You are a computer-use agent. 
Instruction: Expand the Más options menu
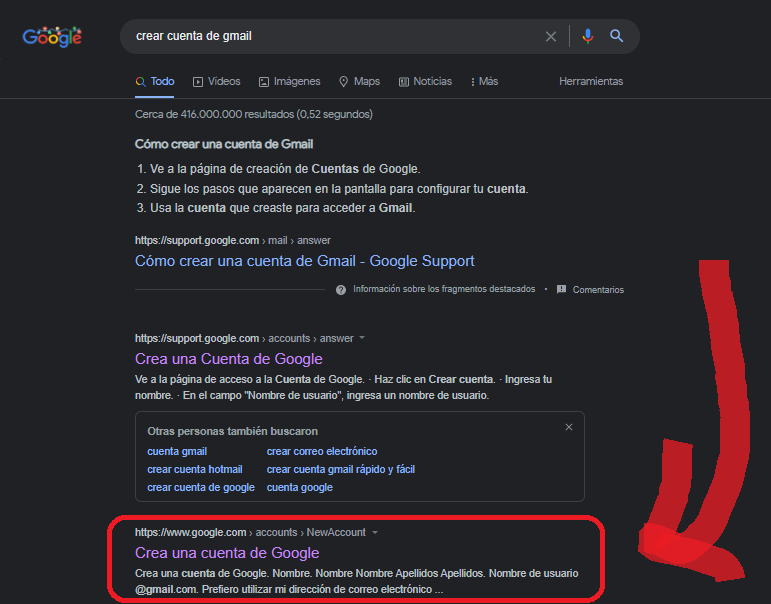coord(484,82)
